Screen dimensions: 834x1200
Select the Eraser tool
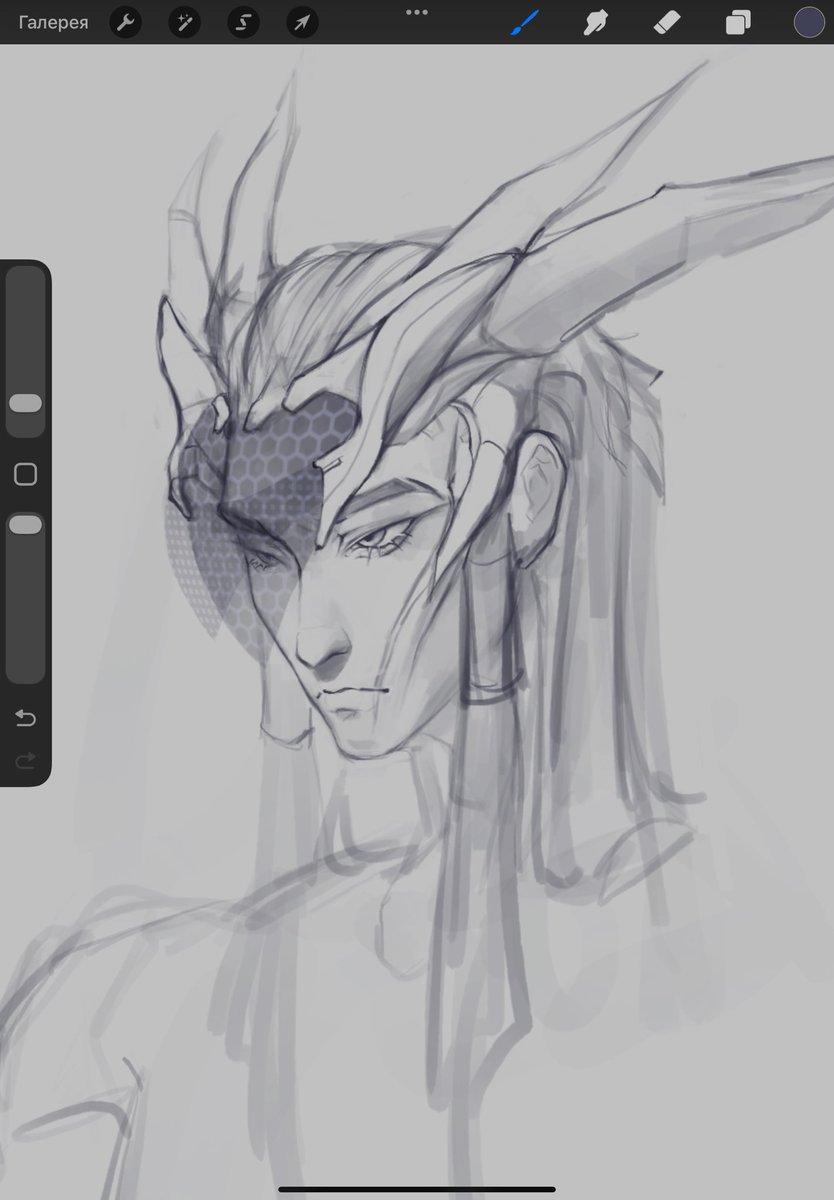coord(667,22)
